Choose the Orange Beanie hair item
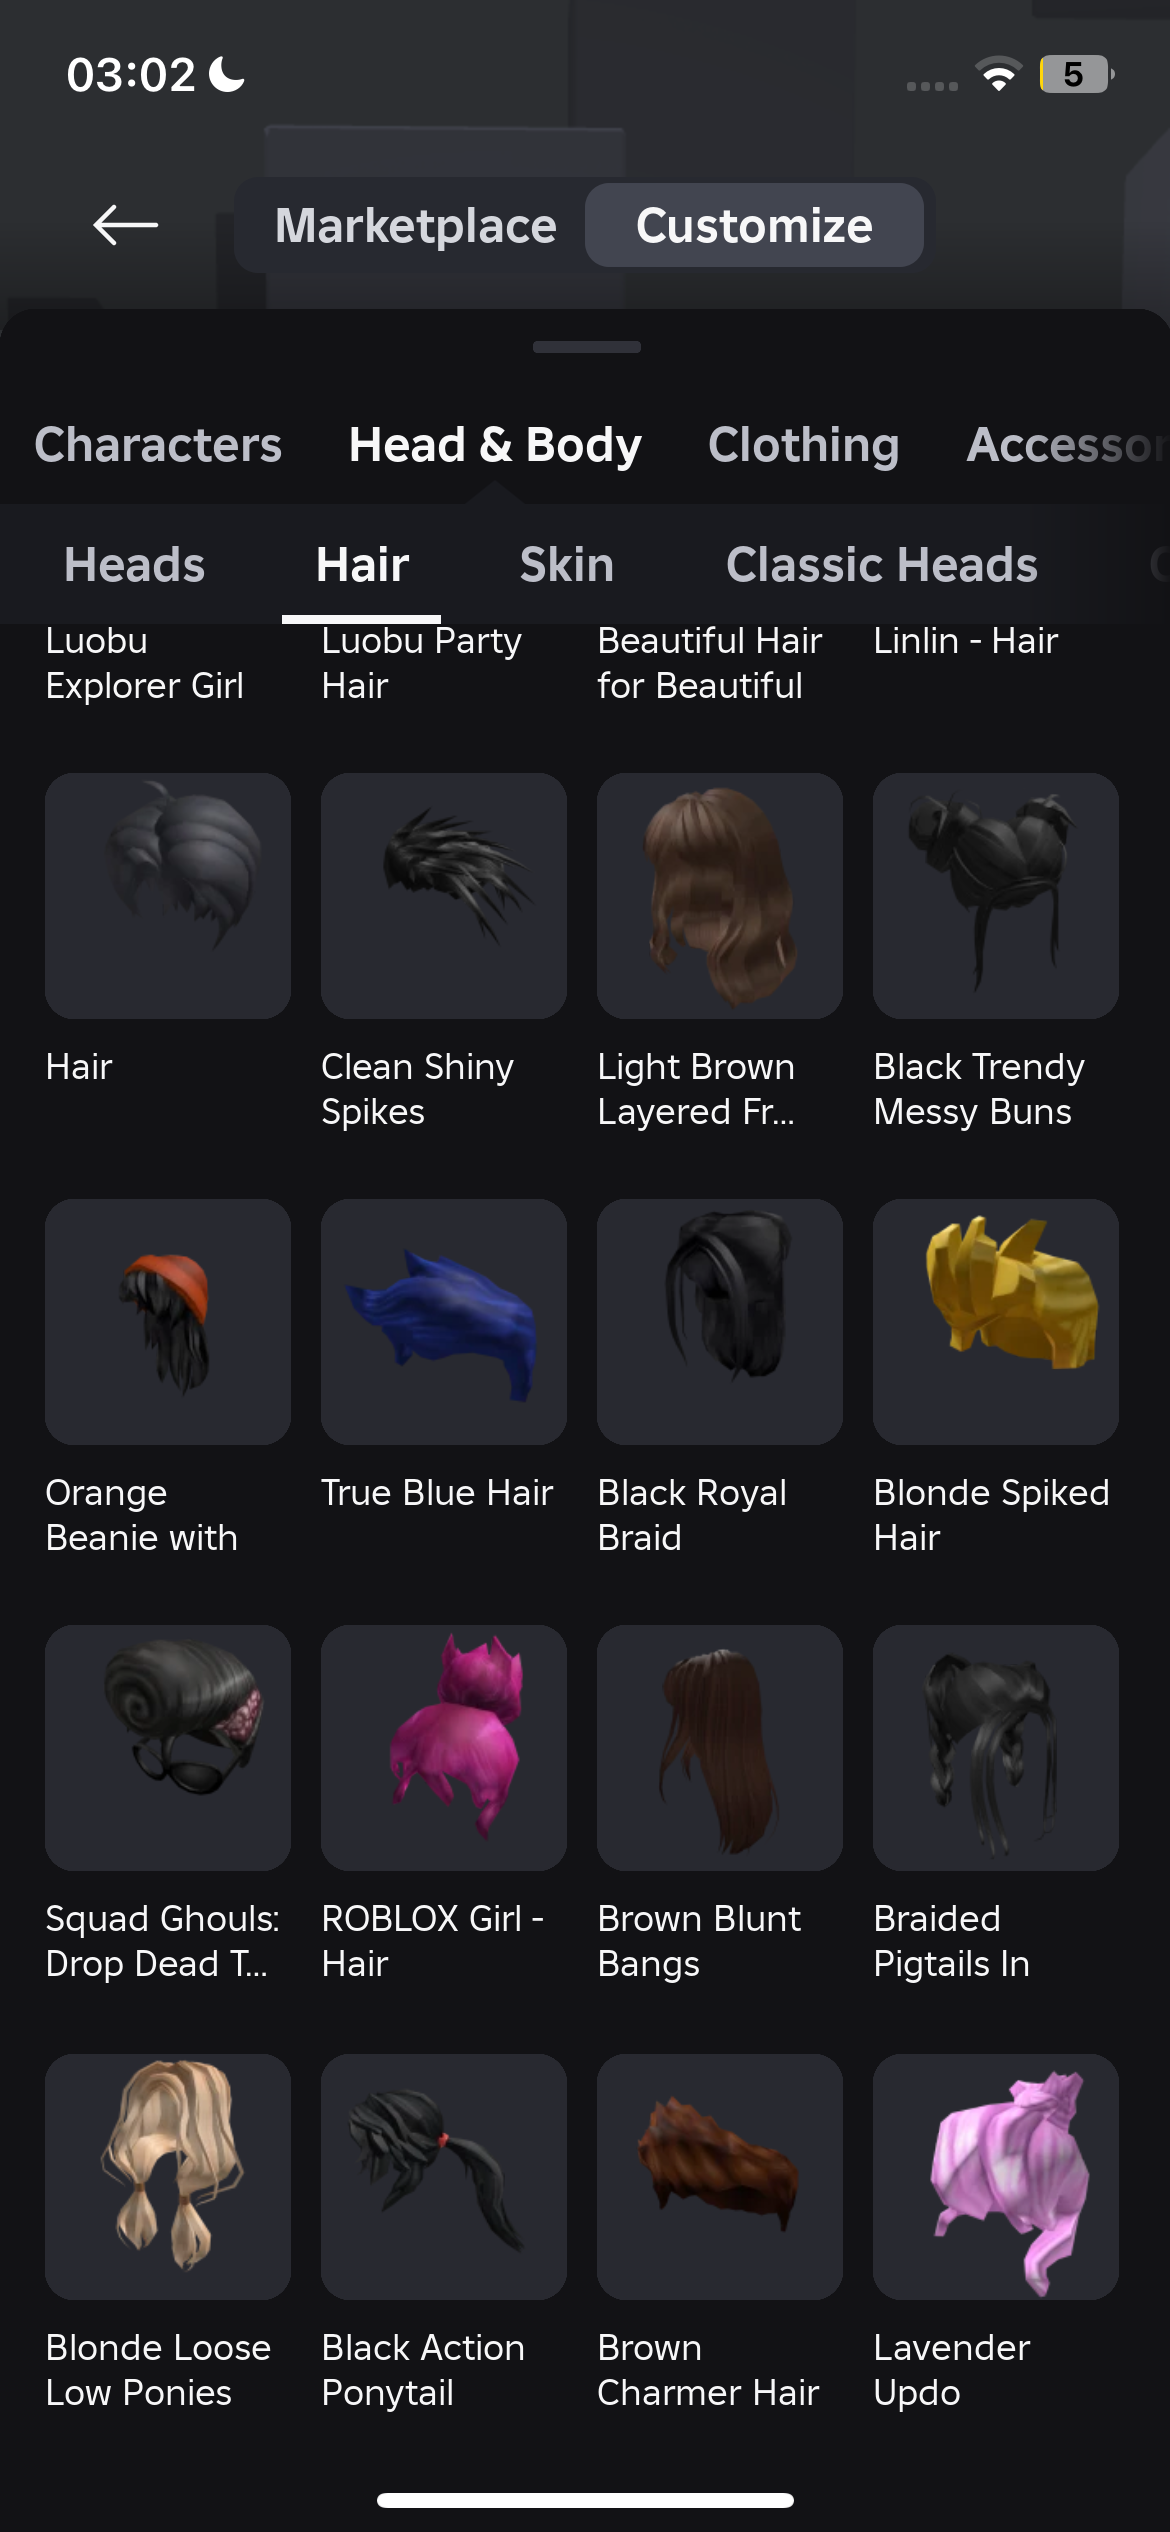The height and width of the screenshot is (2532, 1170). pos(168,1322)
